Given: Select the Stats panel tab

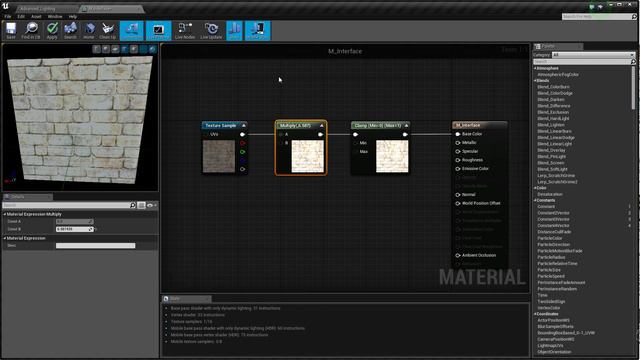Looking at the screenshot, I should click(x=186, y=299).
